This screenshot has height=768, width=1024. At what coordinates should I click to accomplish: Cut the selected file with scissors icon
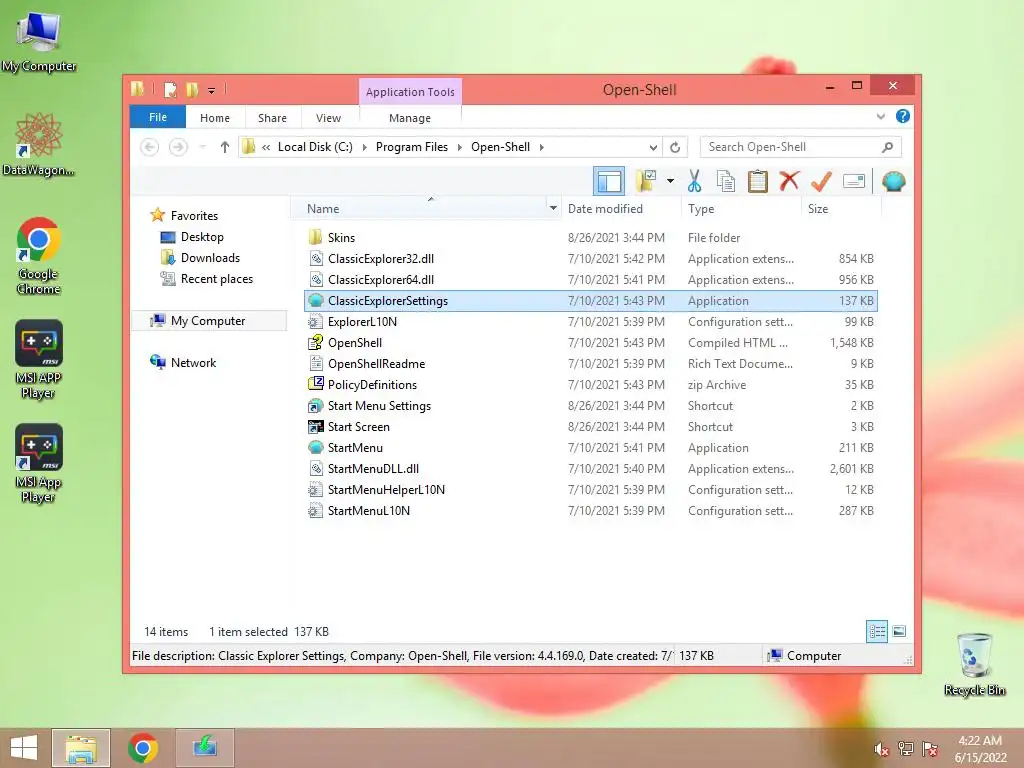tap(694, 181)
